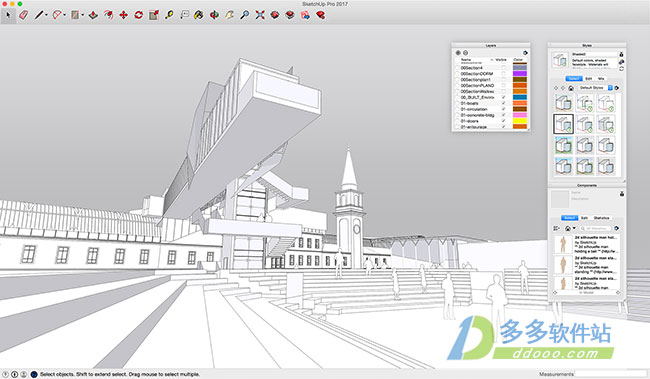Switch to Styles Mix tab

coord(601,78)
